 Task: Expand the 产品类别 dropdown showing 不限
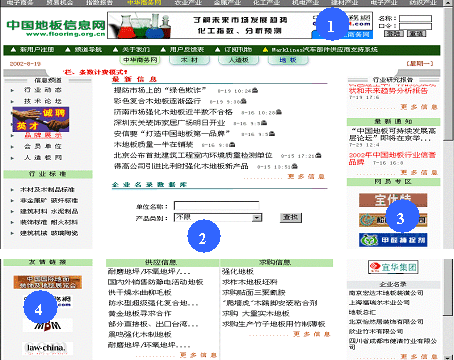coord(218,218)
